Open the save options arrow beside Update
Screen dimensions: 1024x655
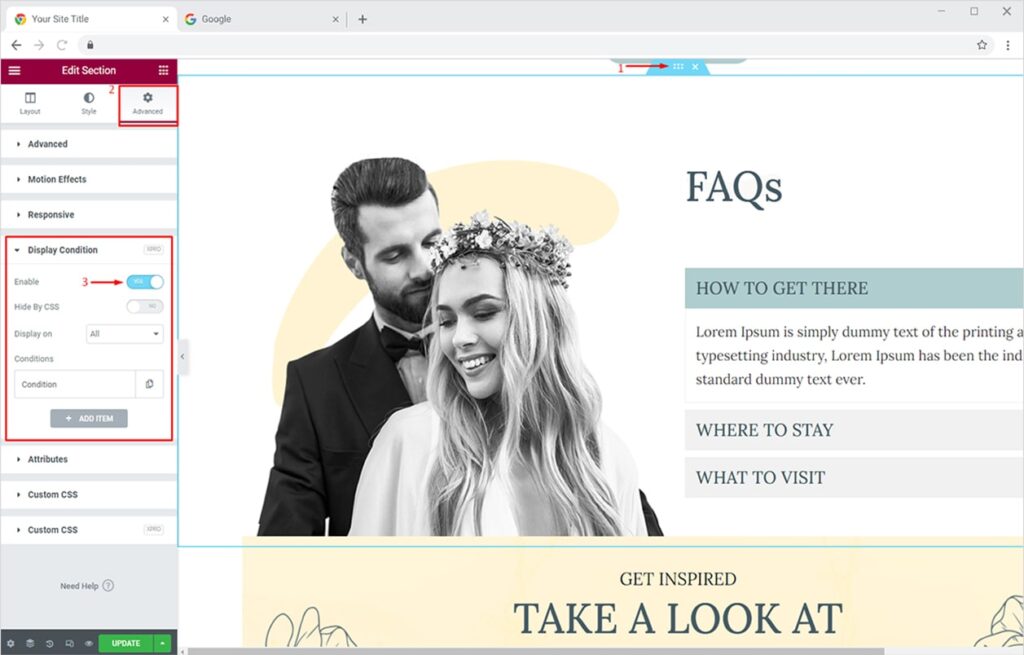pyautogui.click(x=163, y=643)
